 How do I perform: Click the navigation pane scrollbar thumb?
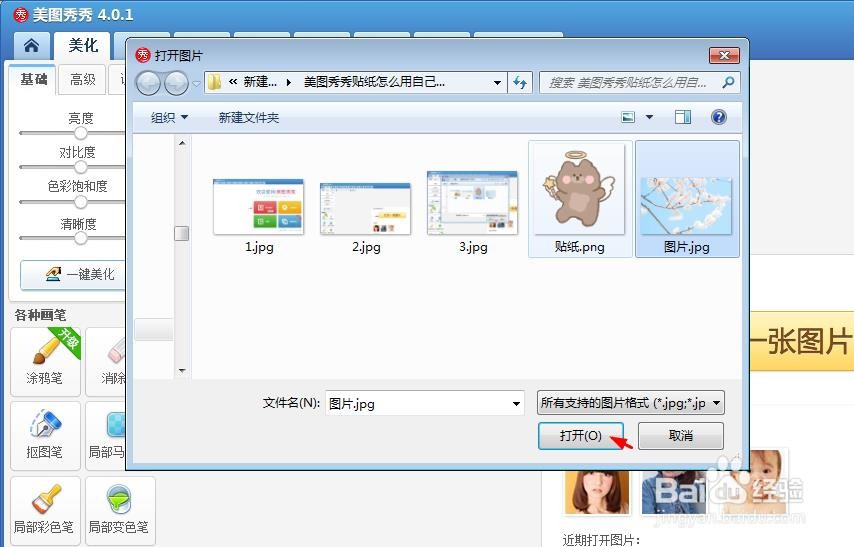(182, 233)
